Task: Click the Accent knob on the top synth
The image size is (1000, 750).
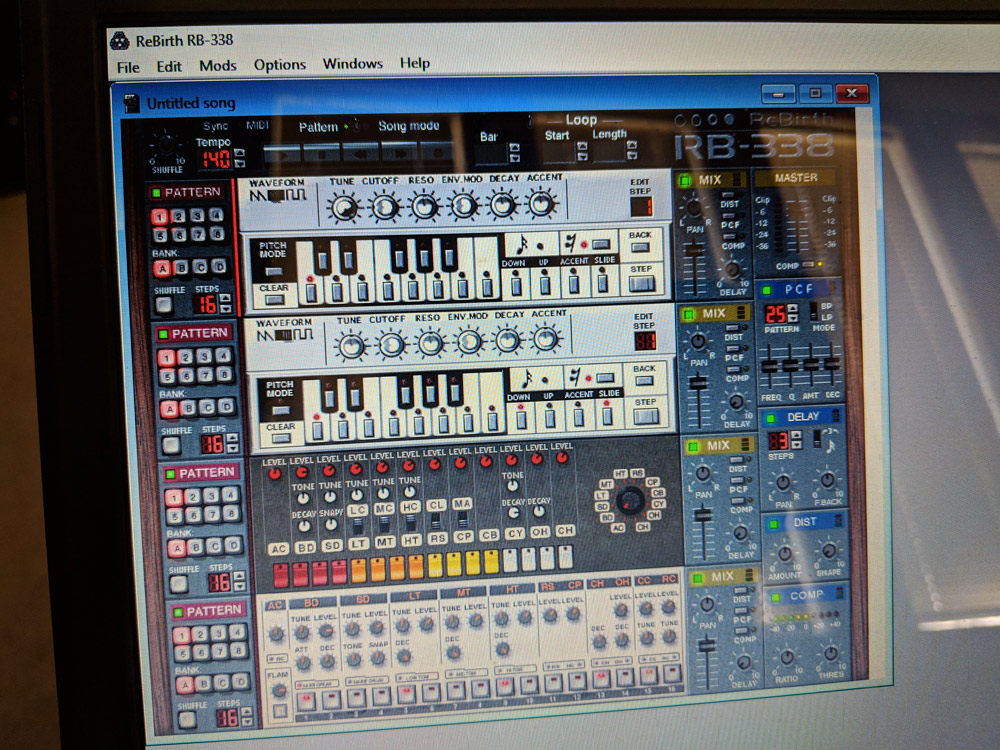Action: [x=541, y=205]
